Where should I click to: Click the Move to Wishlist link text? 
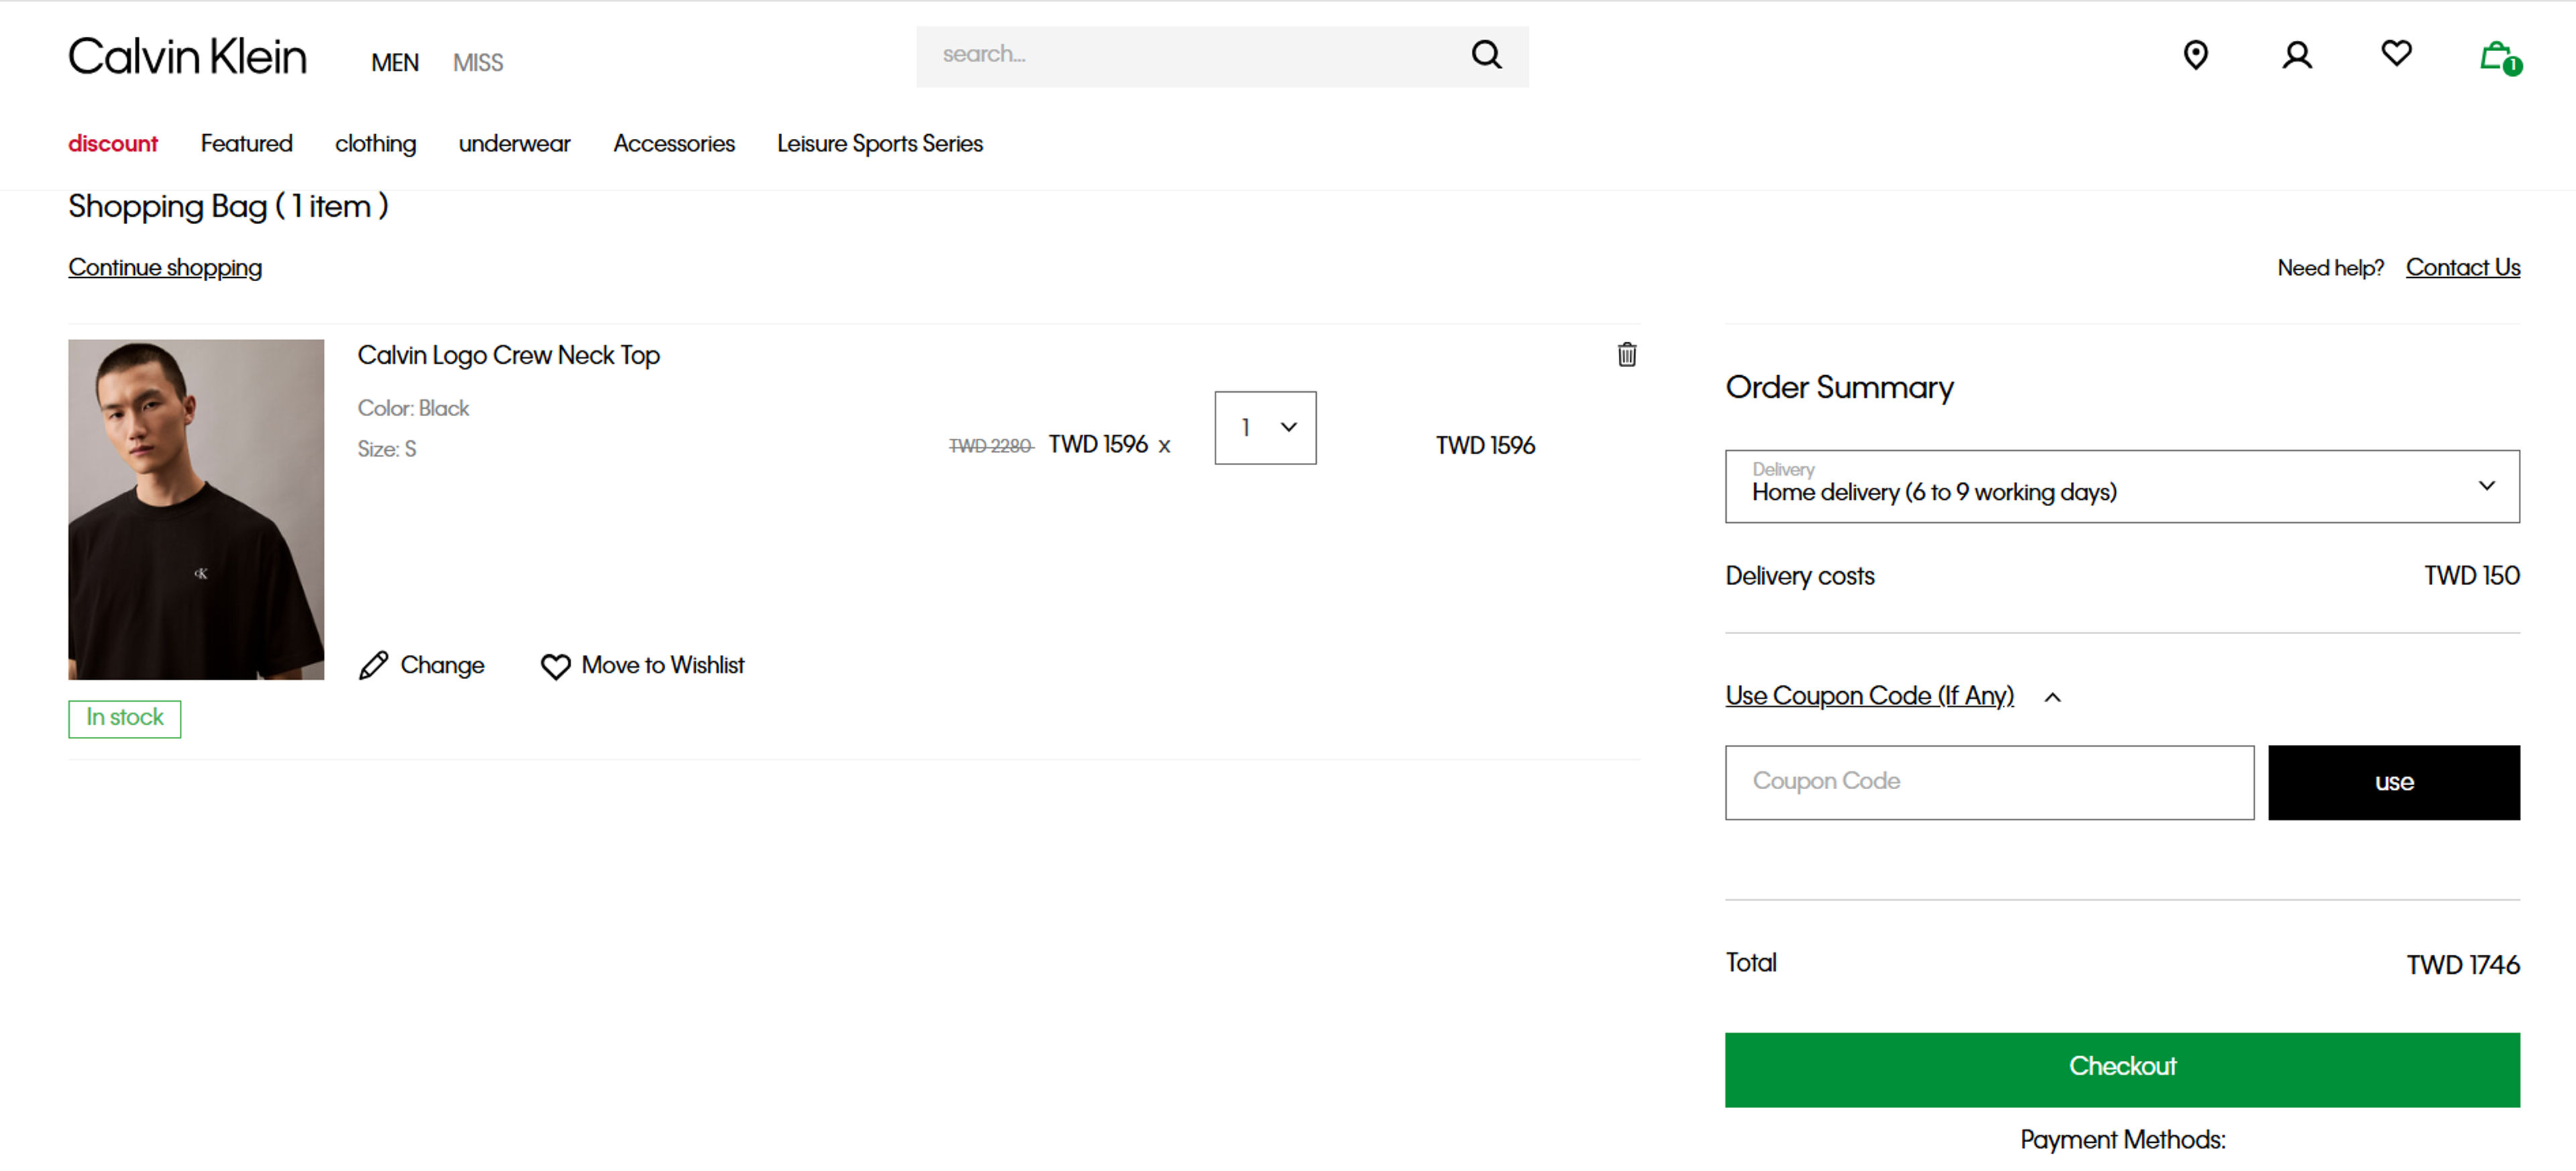click(663, 666)
